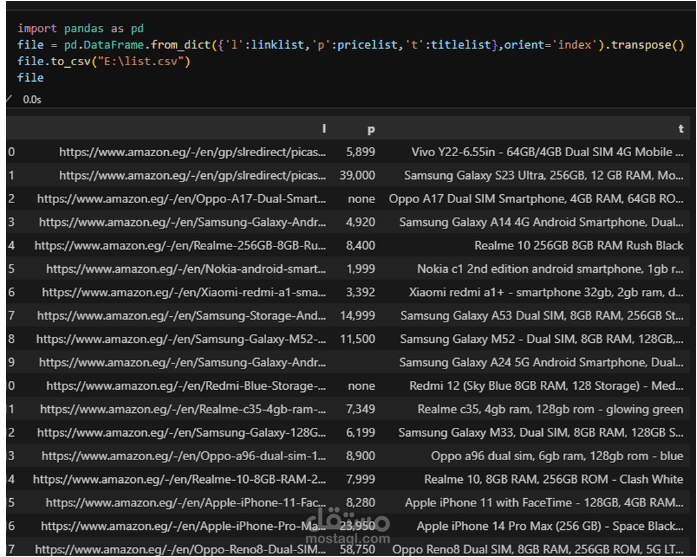Image resolution: width=697 pixels, height=557 pixels.
Task: Click the Samsung Galaxy M52 title cell
Action: (541, 339)
